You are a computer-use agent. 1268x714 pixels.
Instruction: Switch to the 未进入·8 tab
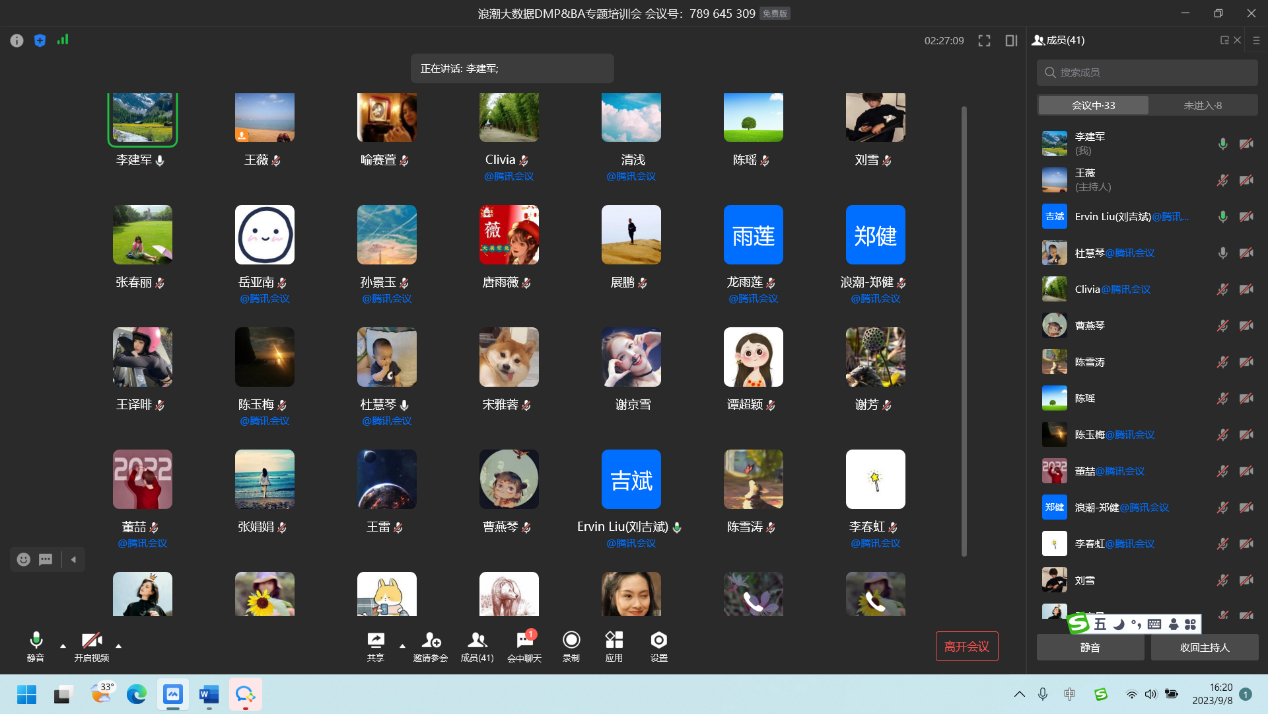pos(1202,106)
